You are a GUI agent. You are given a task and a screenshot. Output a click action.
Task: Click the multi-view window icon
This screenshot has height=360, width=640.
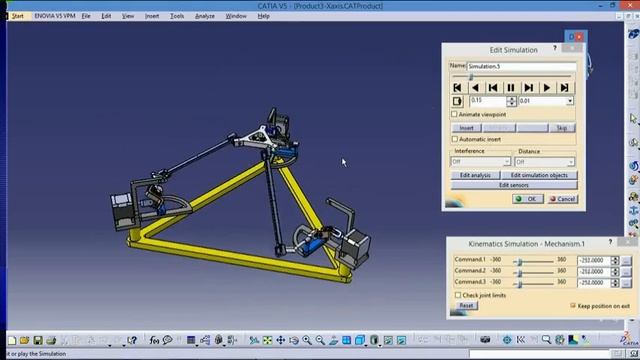[x=347, y=340]
